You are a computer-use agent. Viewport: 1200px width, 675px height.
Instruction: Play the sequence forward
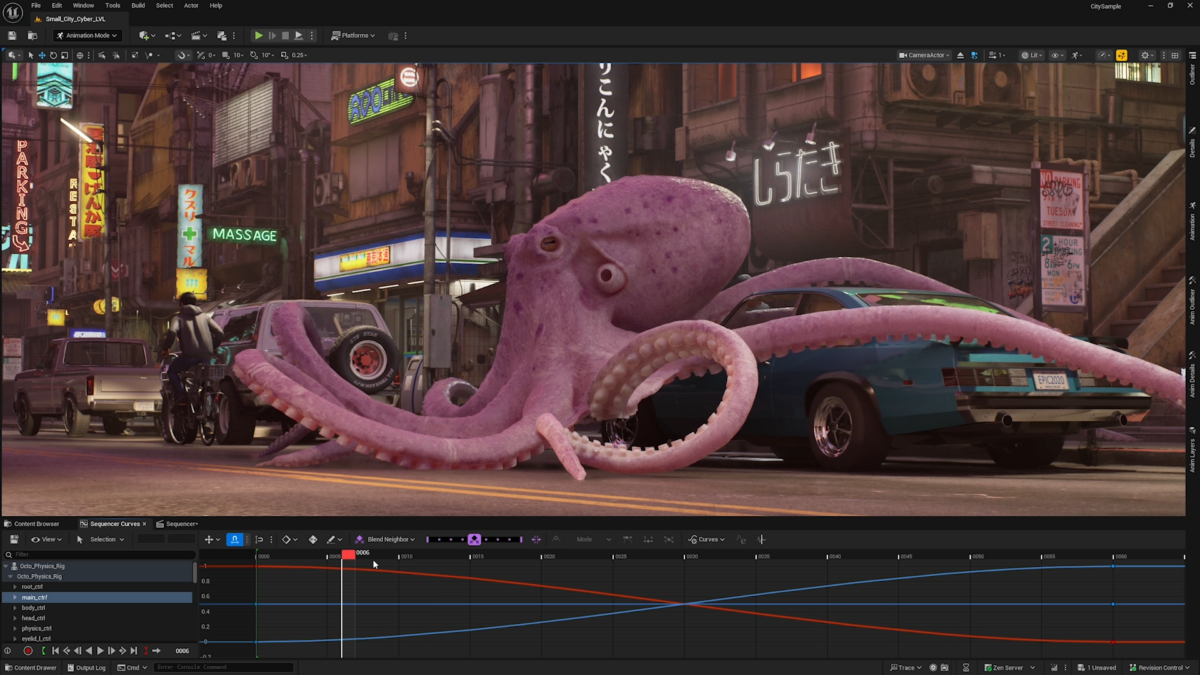click(x=100, y=651)
